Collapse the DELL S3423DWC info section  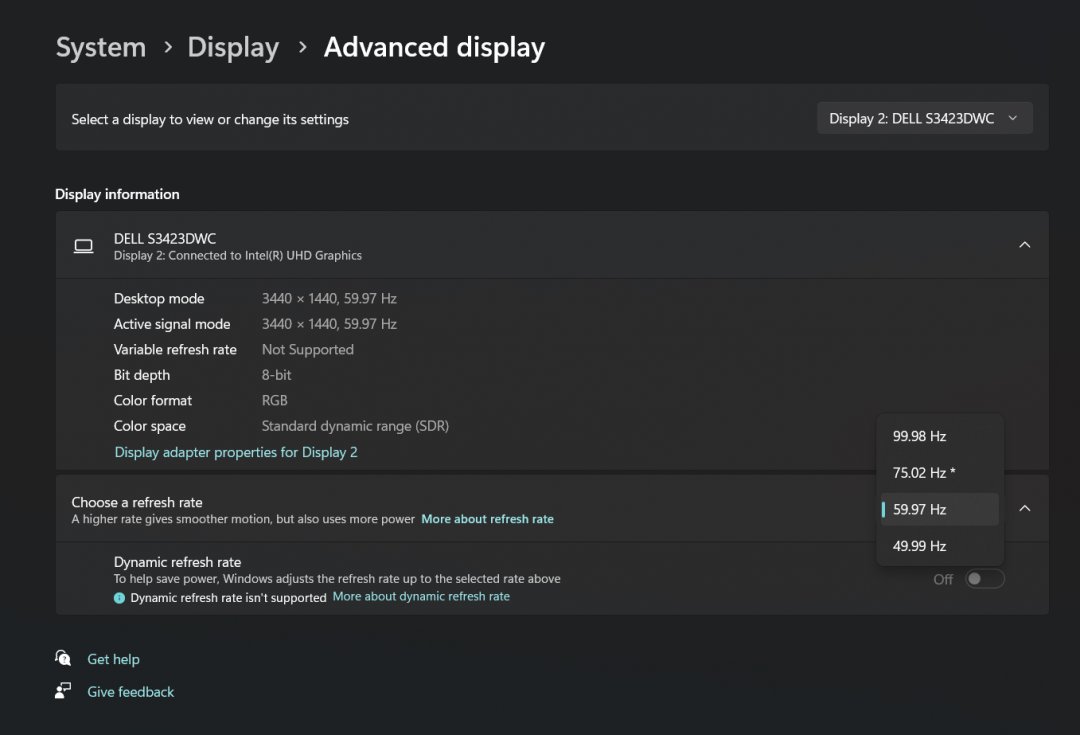click(1025, 245)
